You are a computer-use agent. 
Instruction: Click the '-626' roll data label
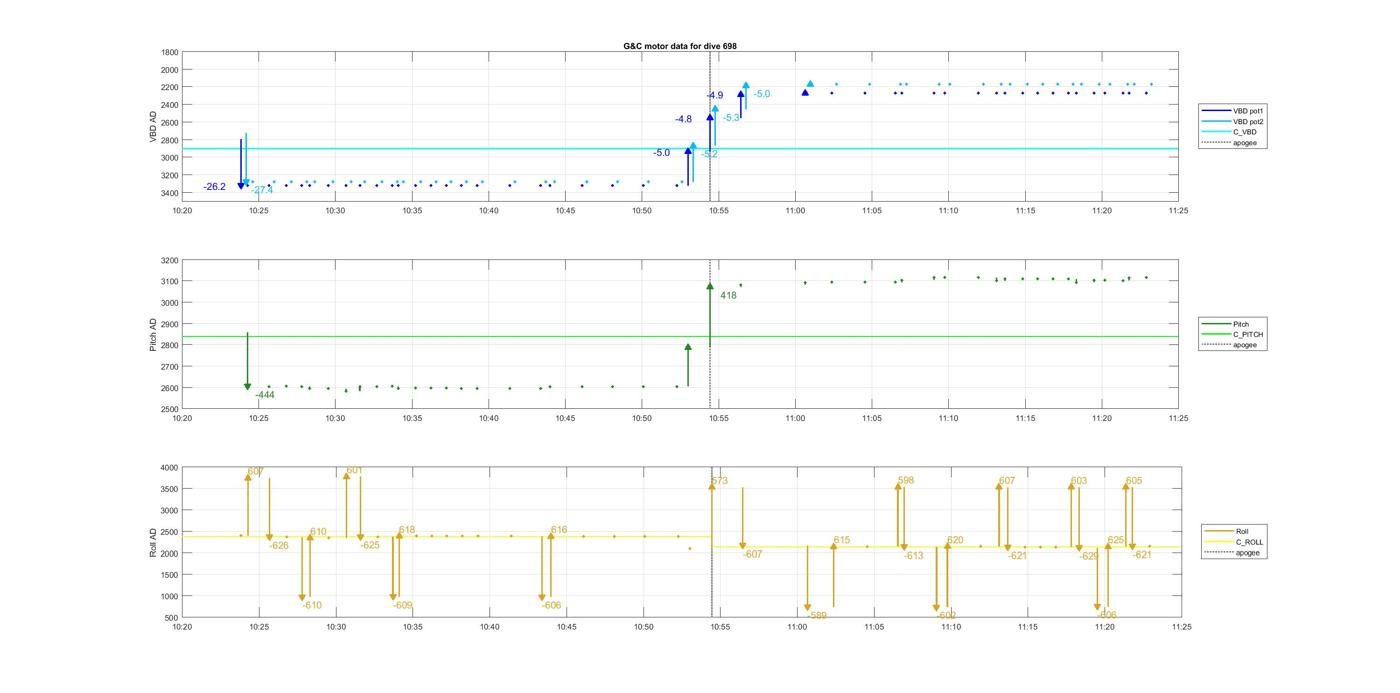279,545
